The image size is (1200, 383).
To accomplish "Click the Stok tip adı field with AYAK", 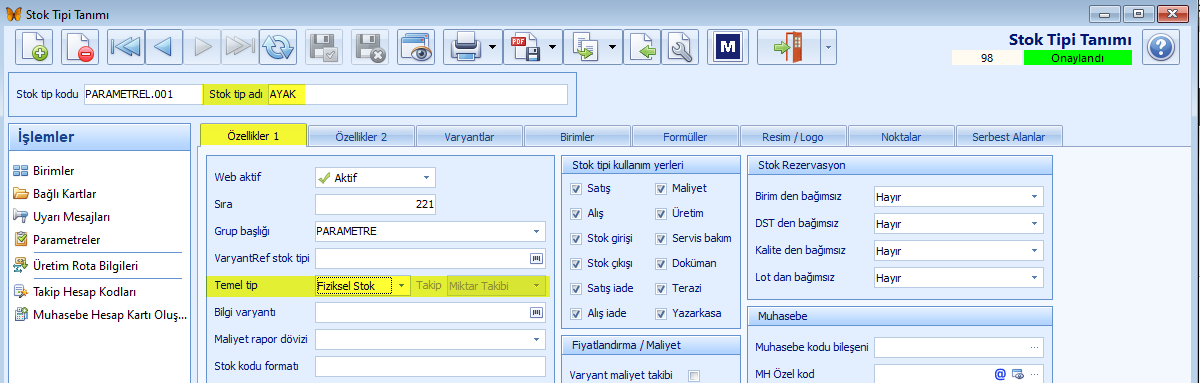I will 417,94.
